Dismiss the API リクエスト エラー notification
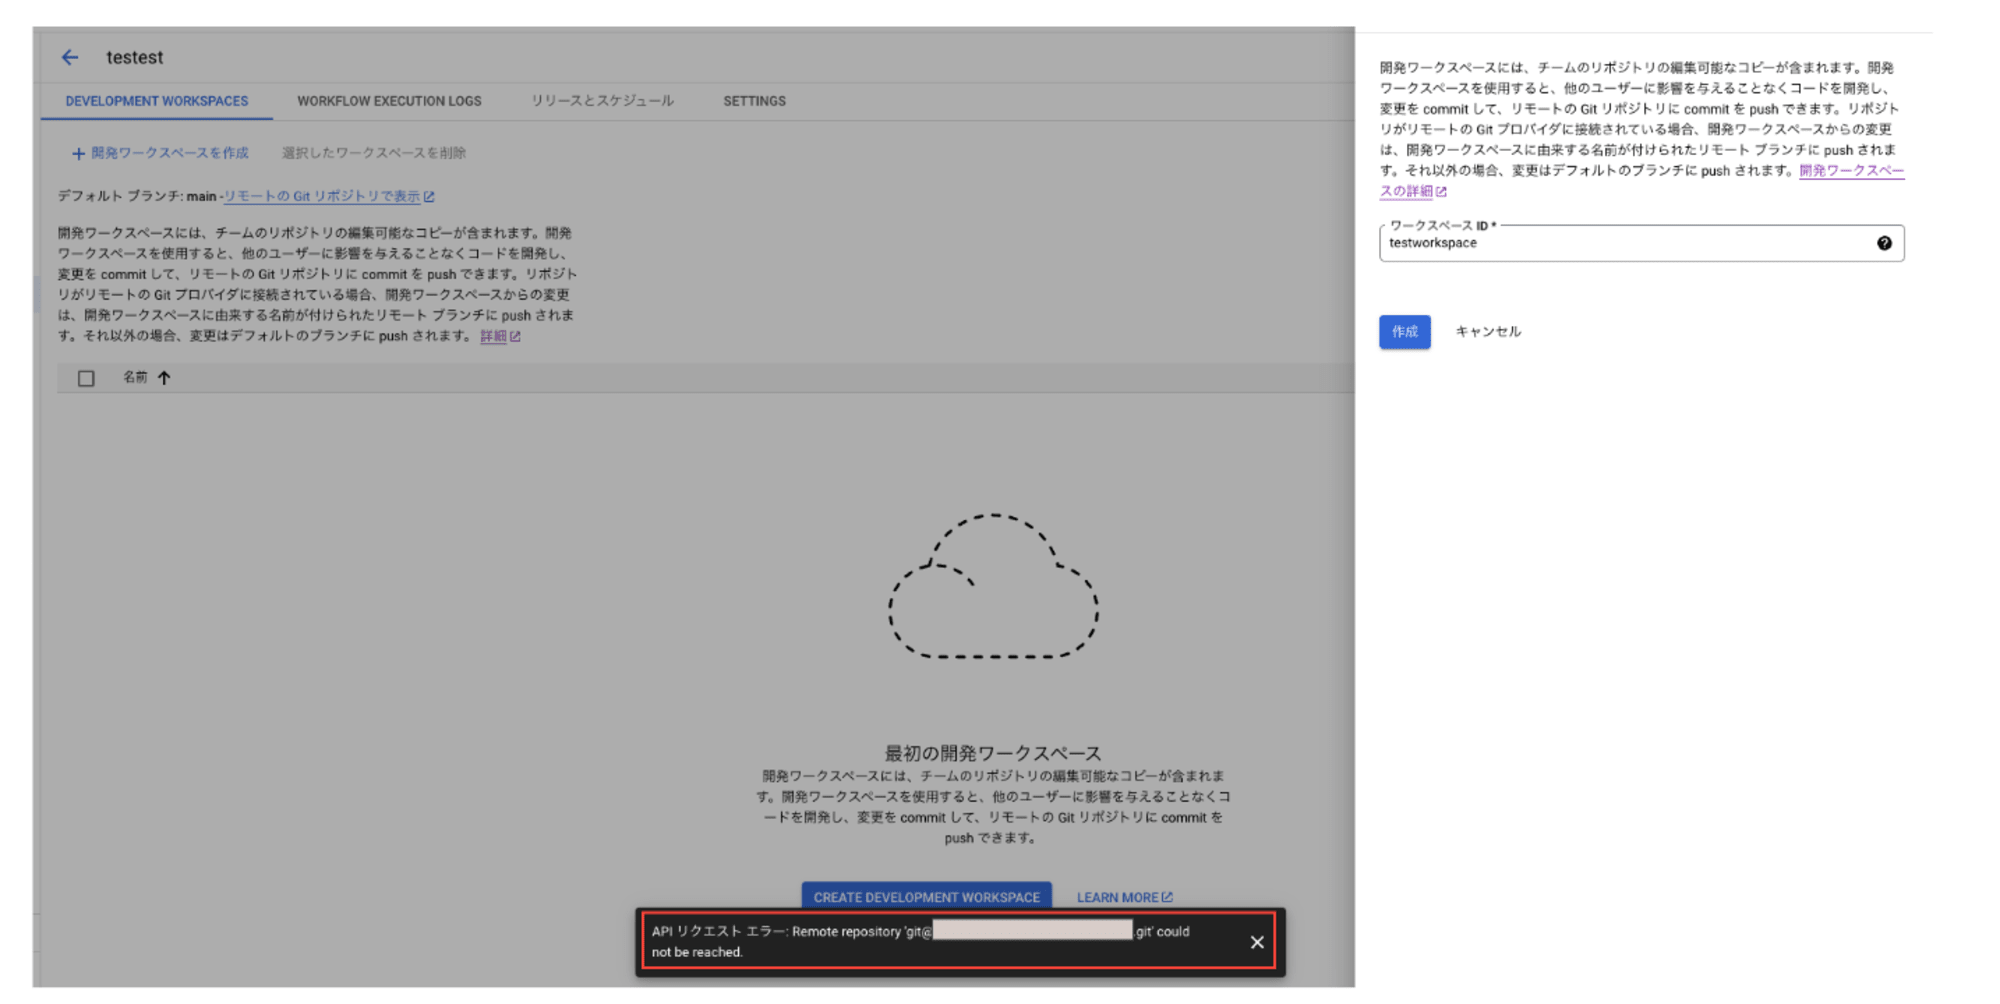The image size is (2000, 1004). pyautogui.click(x=1257, y=942)
